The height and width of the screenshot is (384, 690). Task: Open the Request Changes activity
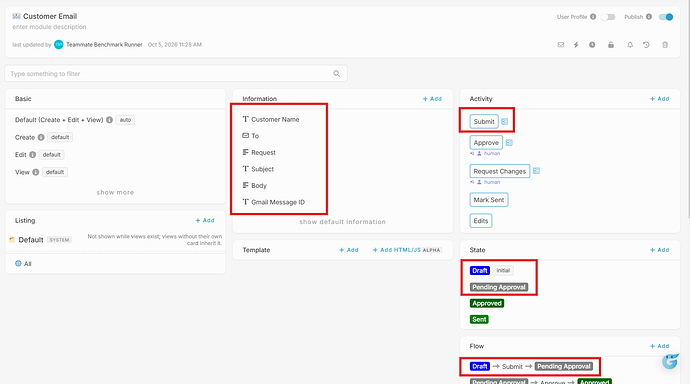click(499, 171)
